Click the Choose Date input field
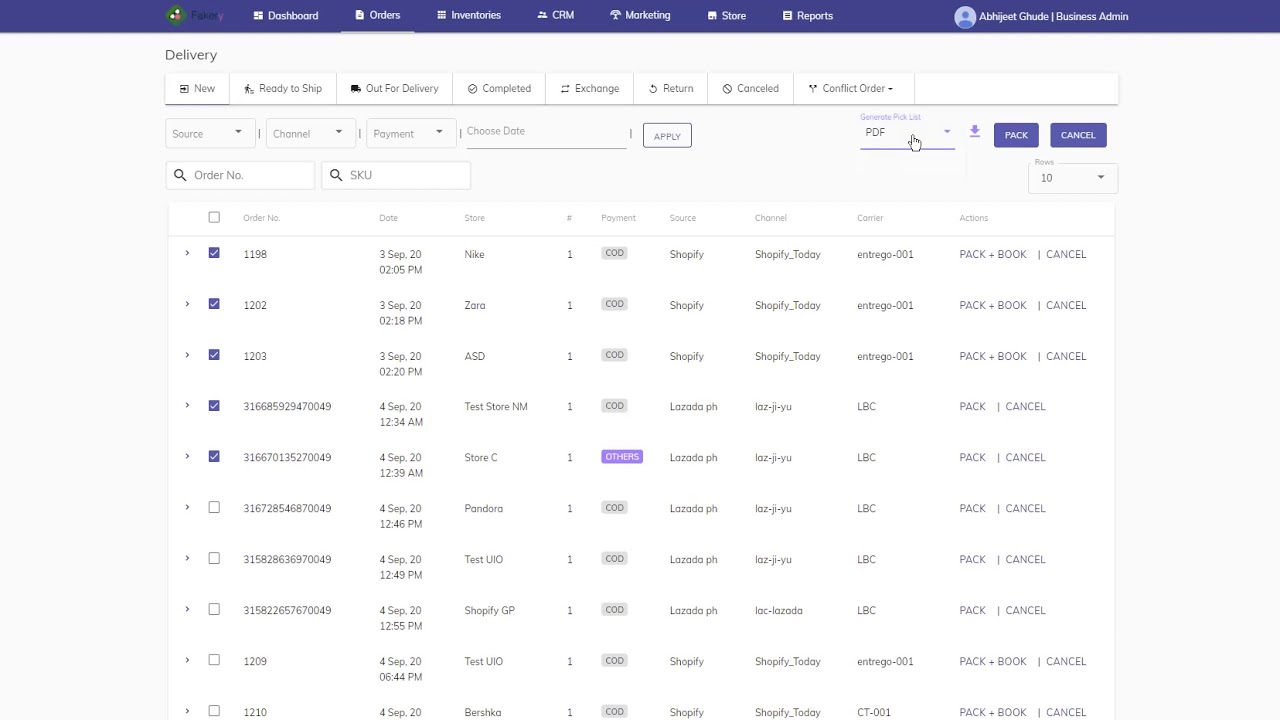This screenshot has height=720, width=1280. coord(546,132)
